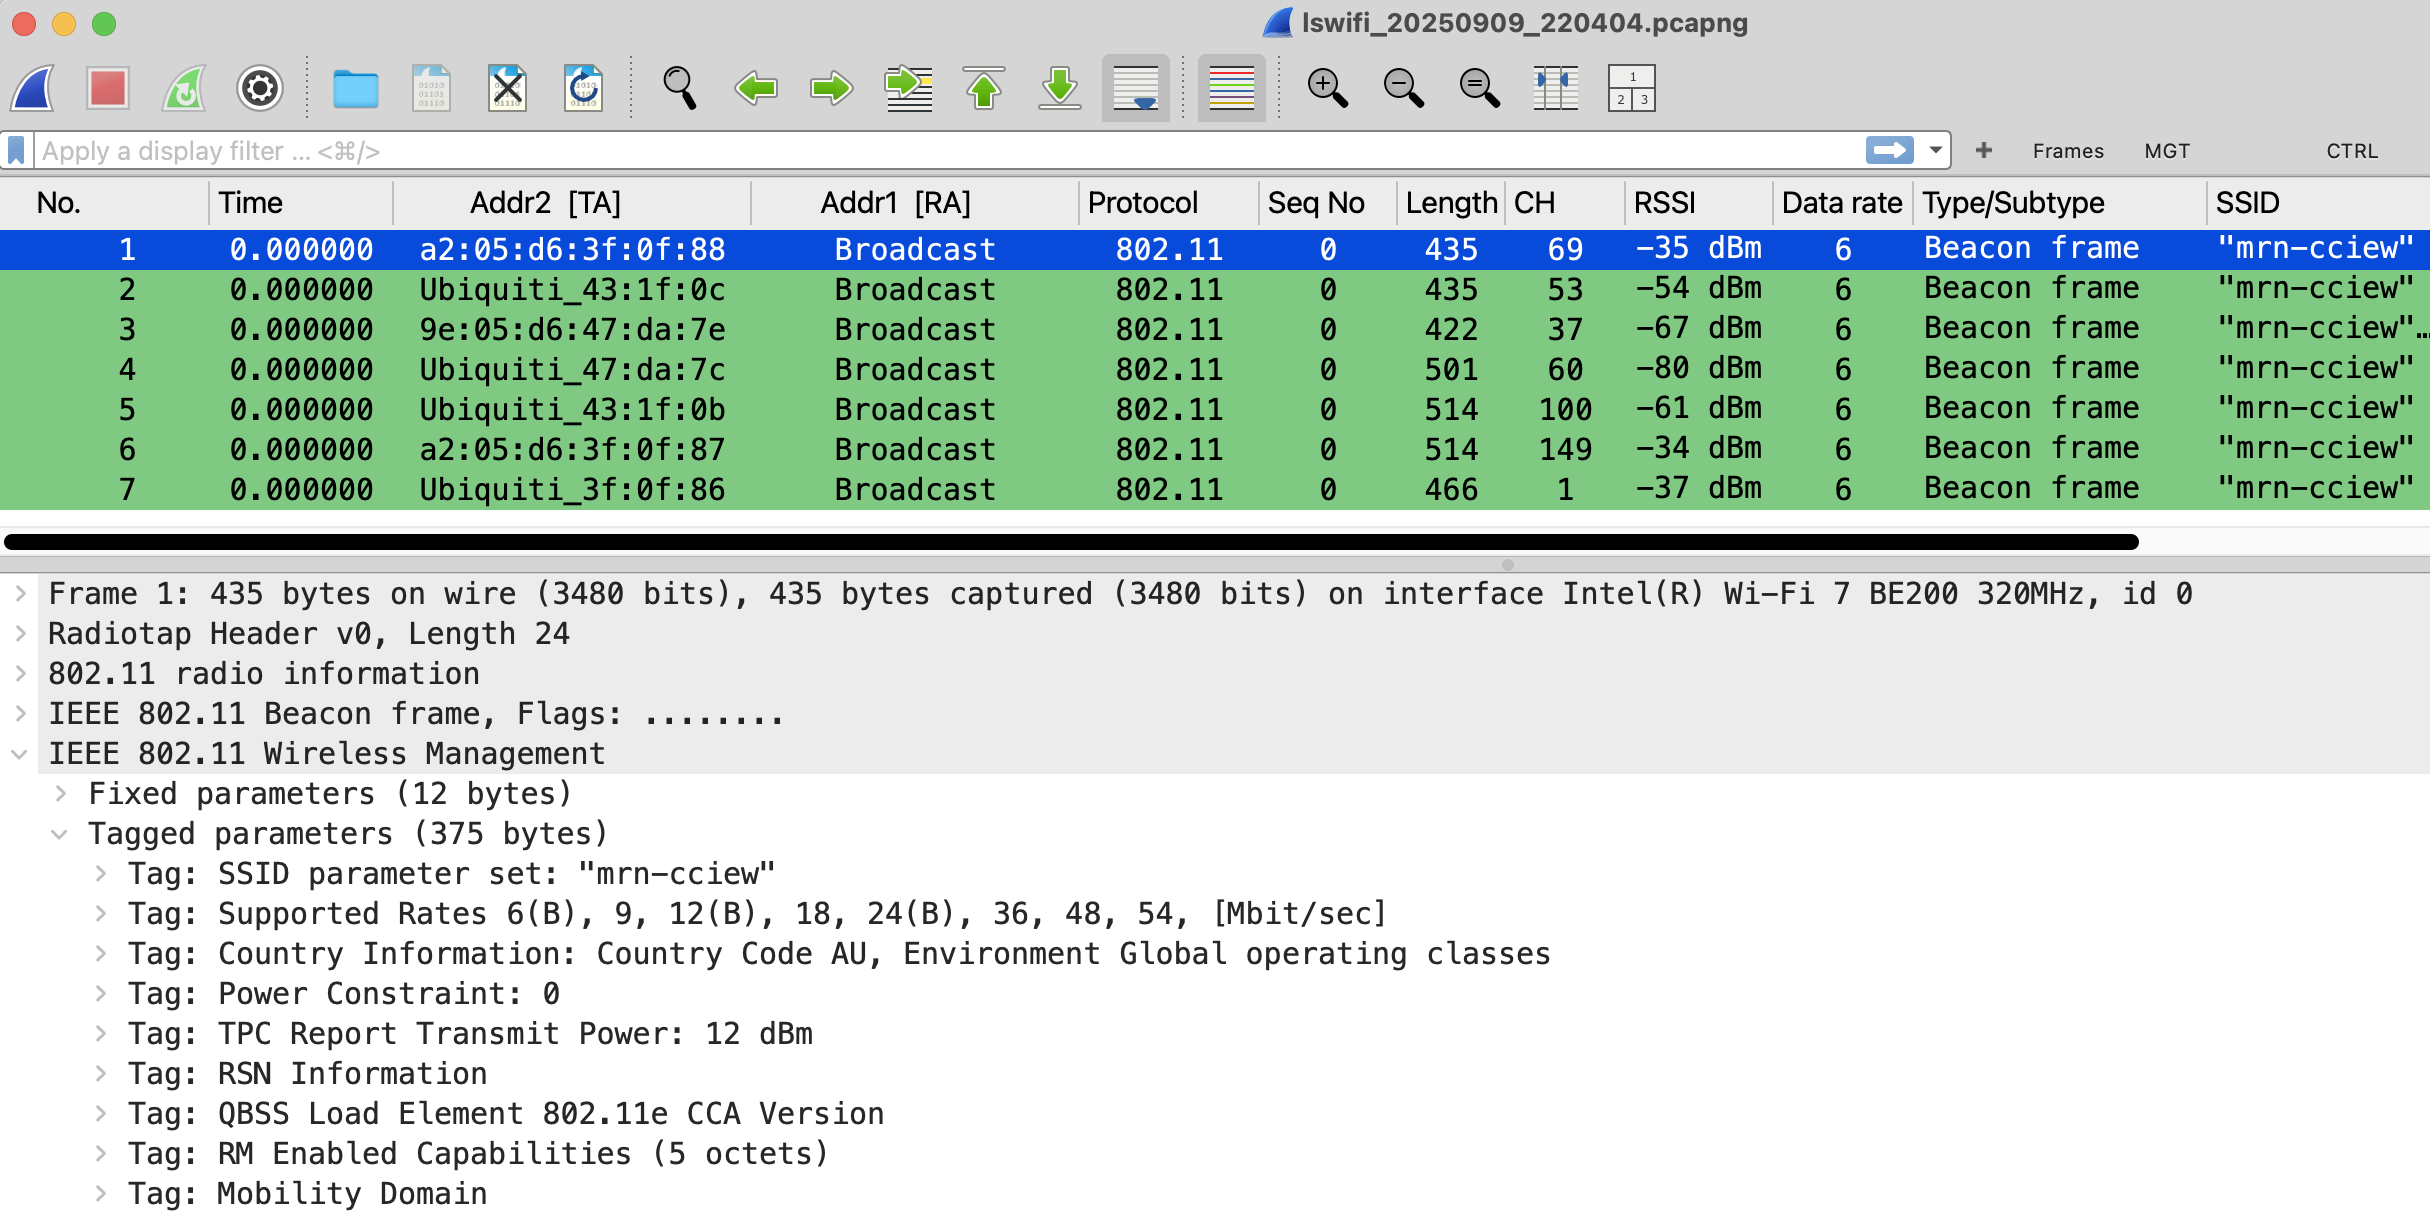Collapse the Tagged parameters tree
Screen dimensions: 2430x1212
click(60, 834)
